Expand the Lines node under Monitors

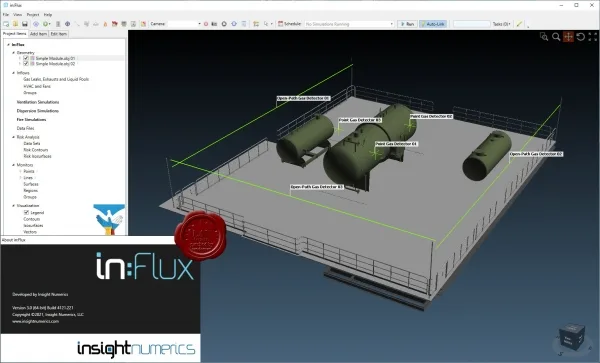click(x=20, y=178)
